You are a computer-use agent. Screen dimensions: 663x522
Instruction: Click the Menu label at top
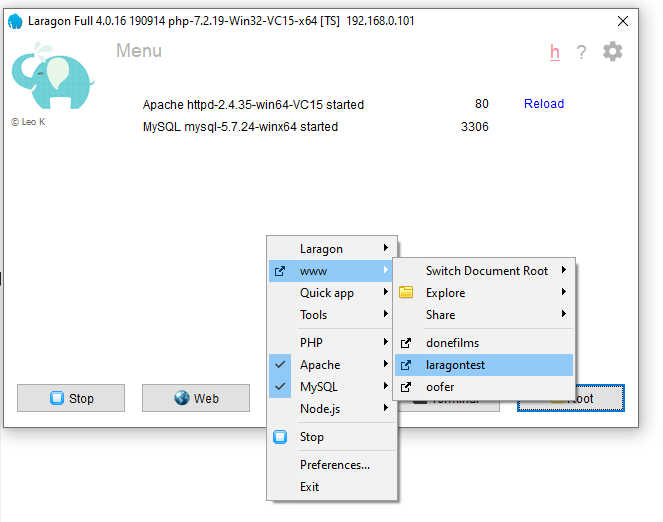click(x=139, y=51)
